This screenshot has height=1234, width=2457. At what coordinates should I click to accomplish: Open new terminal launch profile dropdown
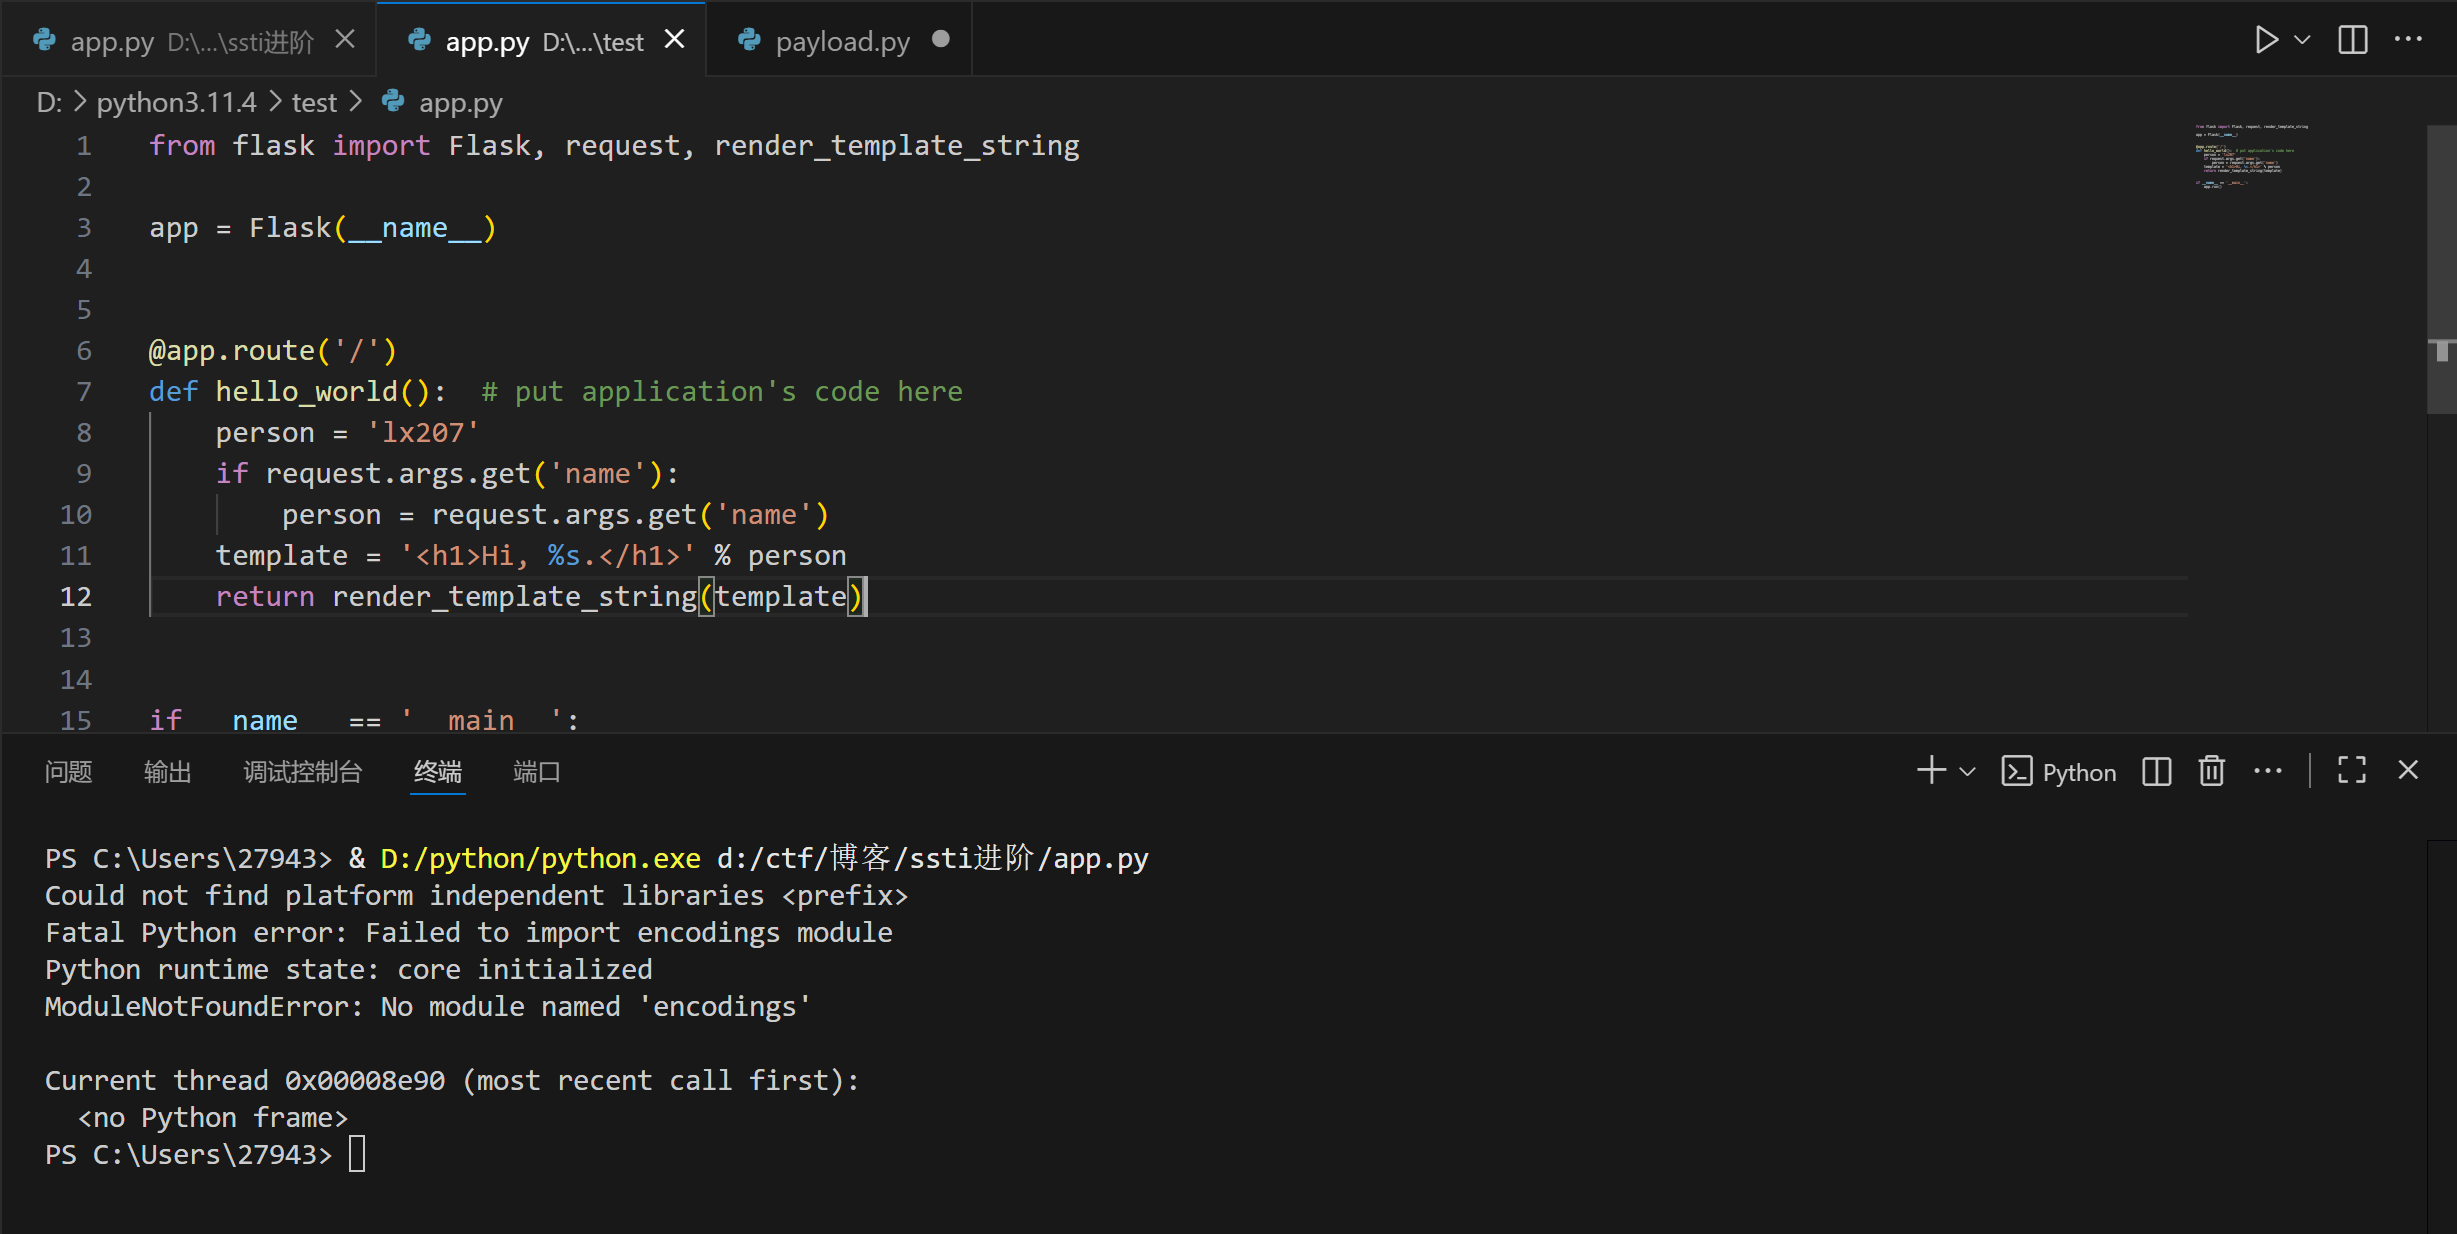tap(1967, 771)
